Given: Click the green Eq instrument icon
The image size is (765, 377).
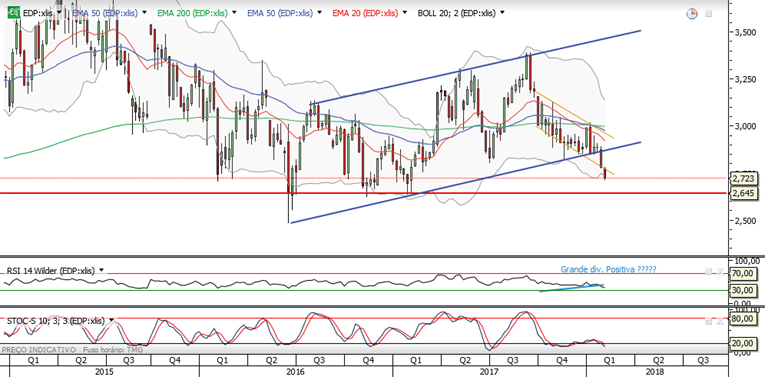Looking at the screenshot, I should (x=15, y=13).
